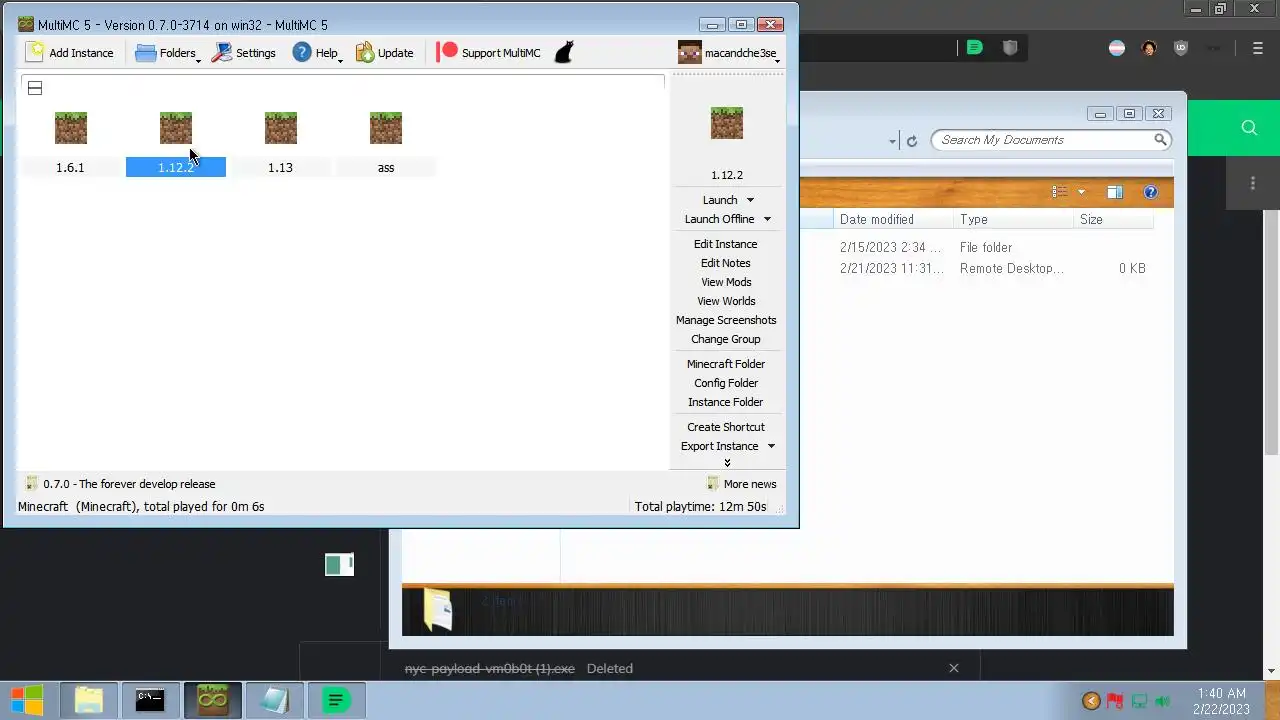This screenshot has height=720, width=1280.
Task: Click the Update toolbar button
Action: coord(385,53)
